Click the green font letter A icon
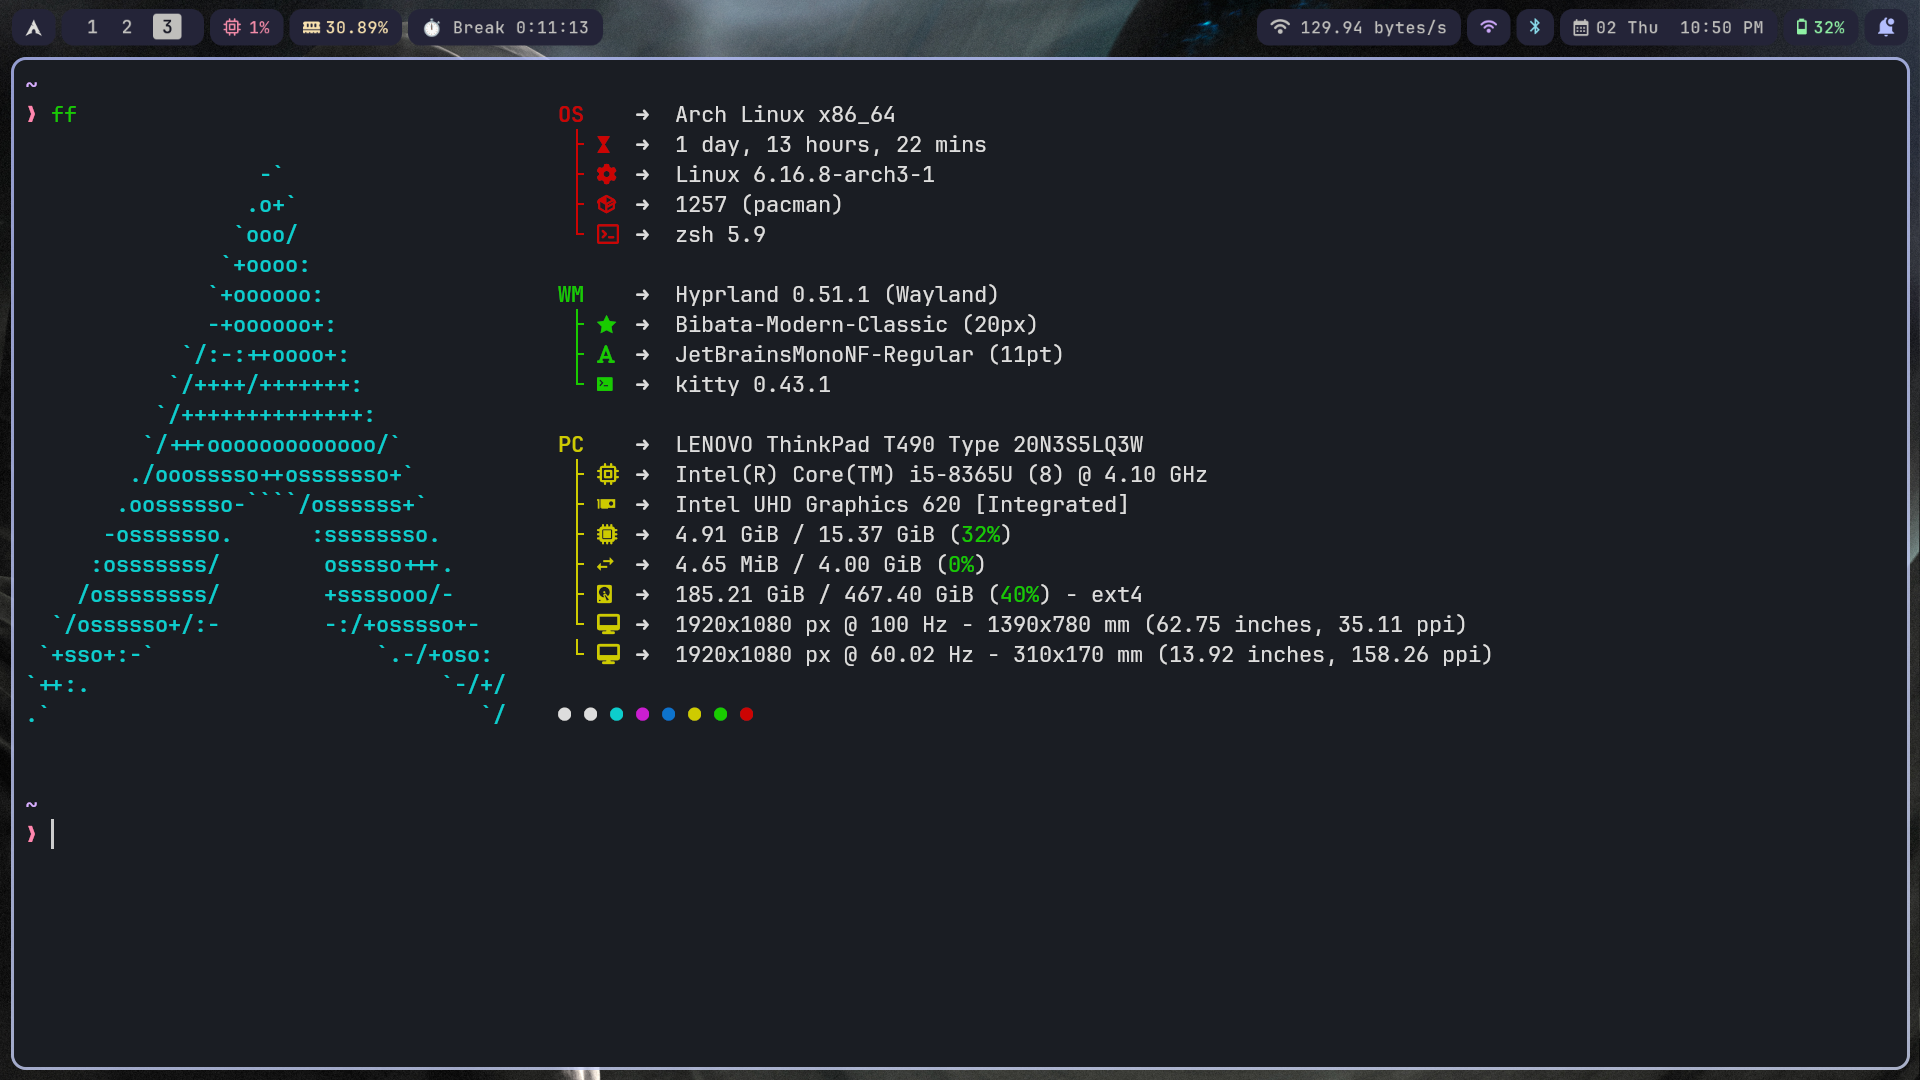The width and height of the screenshot is (1920, 1080). (606, 355)
